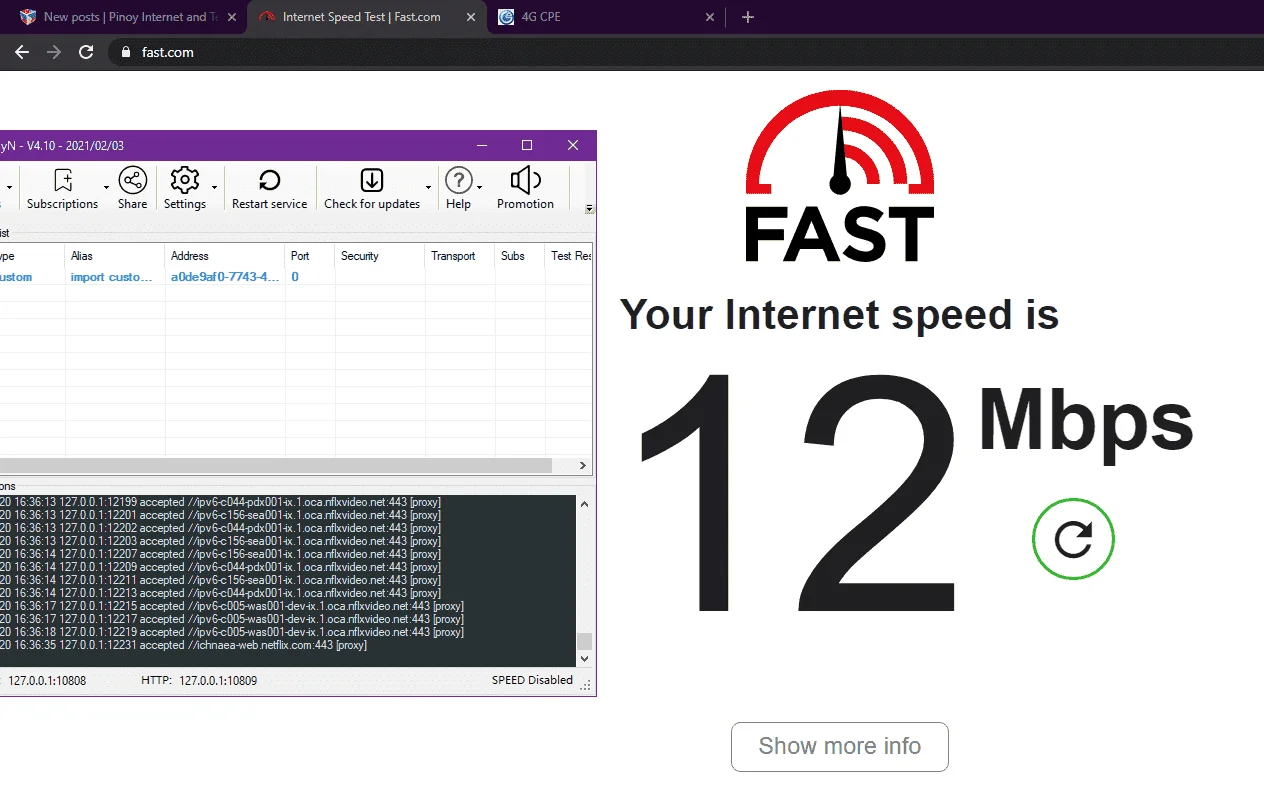Click the SPEED Disabled status text

(x=532, y=680)
